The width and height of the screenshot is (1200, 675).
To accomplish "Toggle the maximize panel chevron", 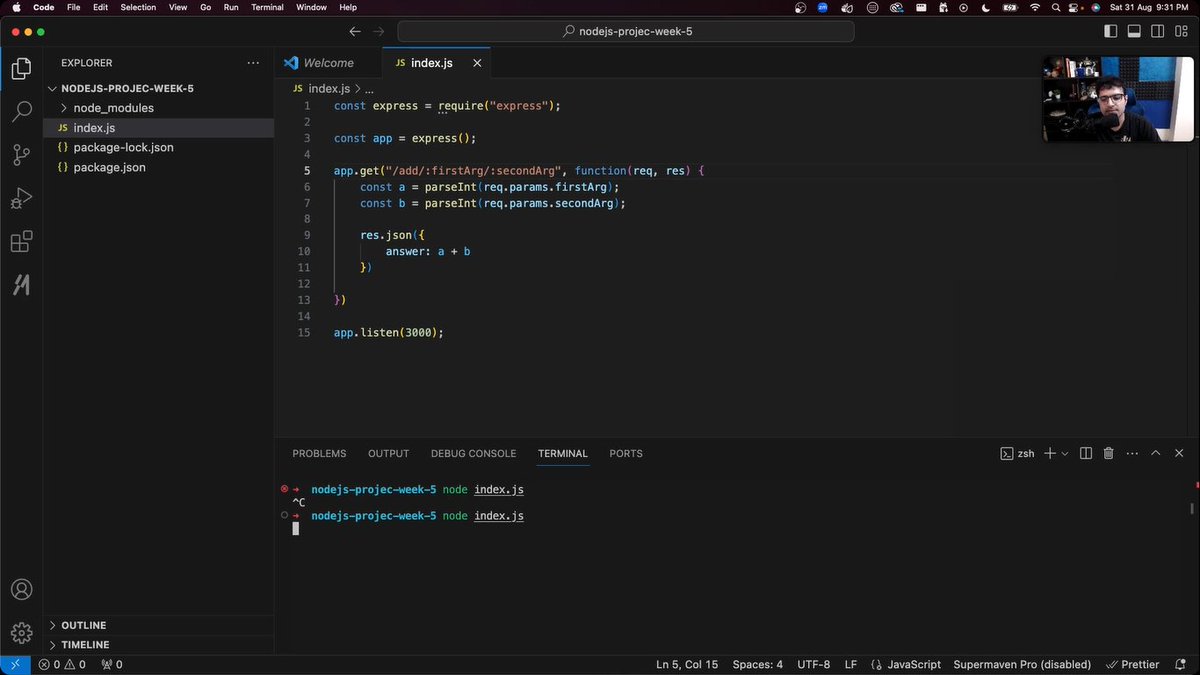I will [x=1156, y=453].
